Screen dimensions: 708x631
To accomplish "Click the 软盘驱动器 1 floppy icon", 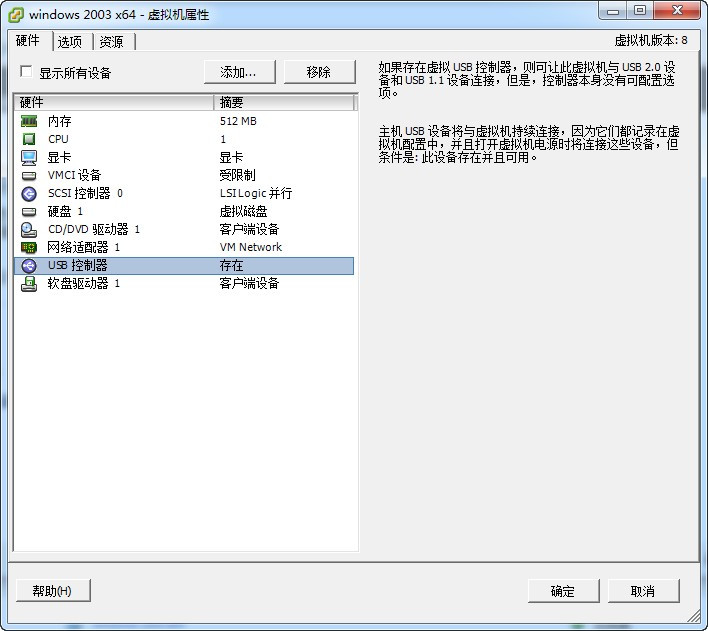I will (x=29, y=284).
